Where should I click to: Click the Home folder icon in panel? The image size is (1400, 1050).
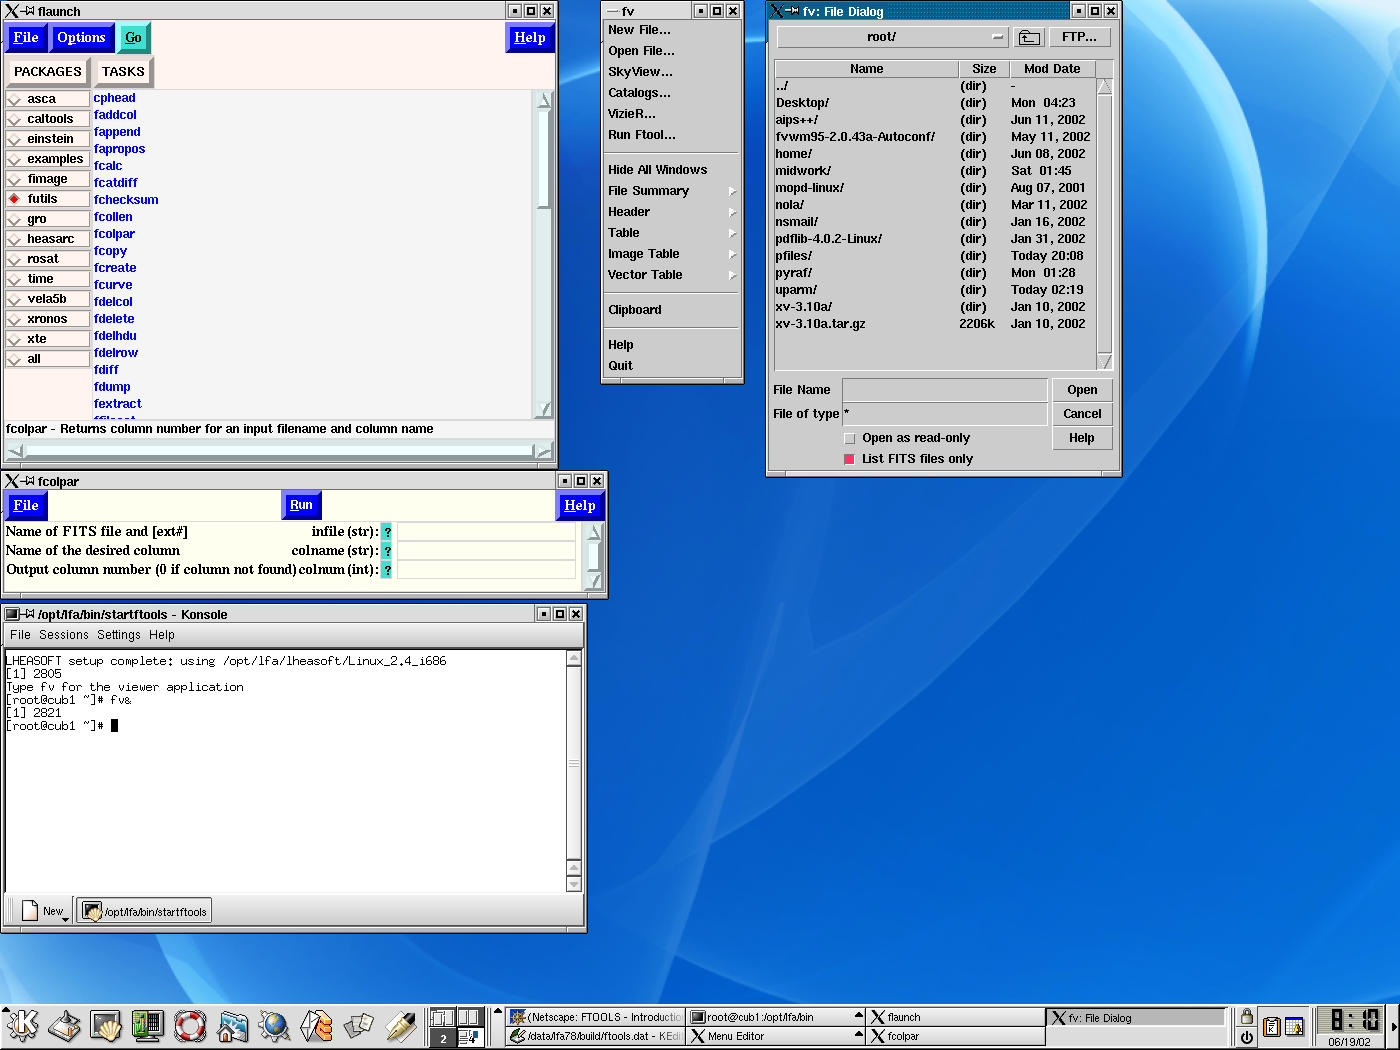click(233, 1025)
